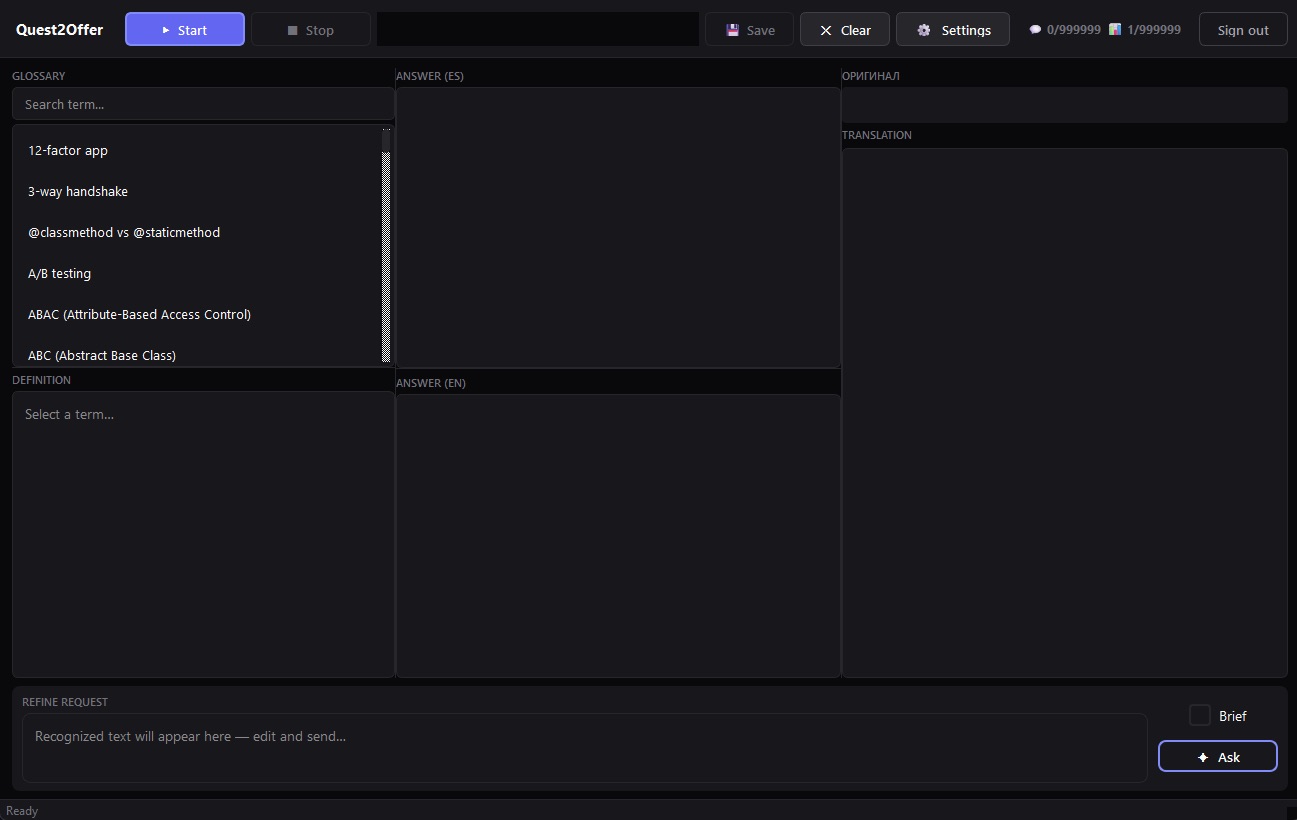Open Settings via the gear button
Viewport: 1297px width, 820px height.
point(952,30)
